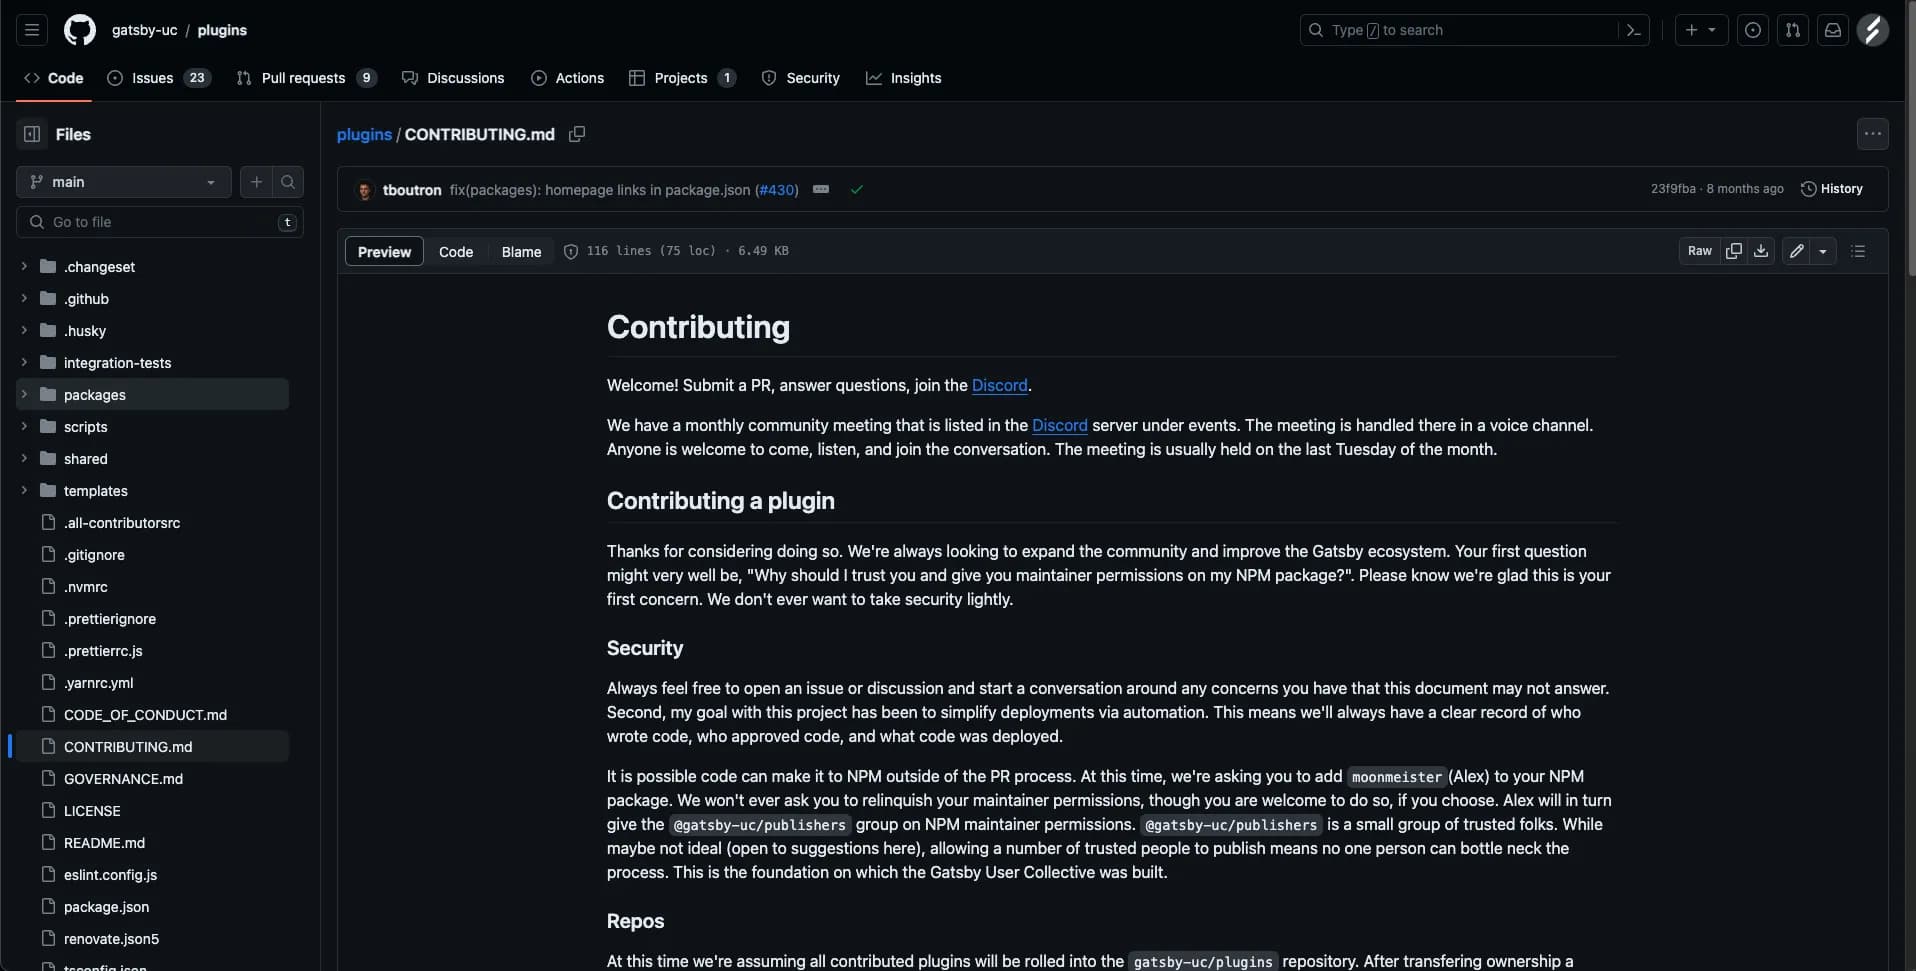Go to GitHub homepage via the Octocat logo

(x=80, y=30)
